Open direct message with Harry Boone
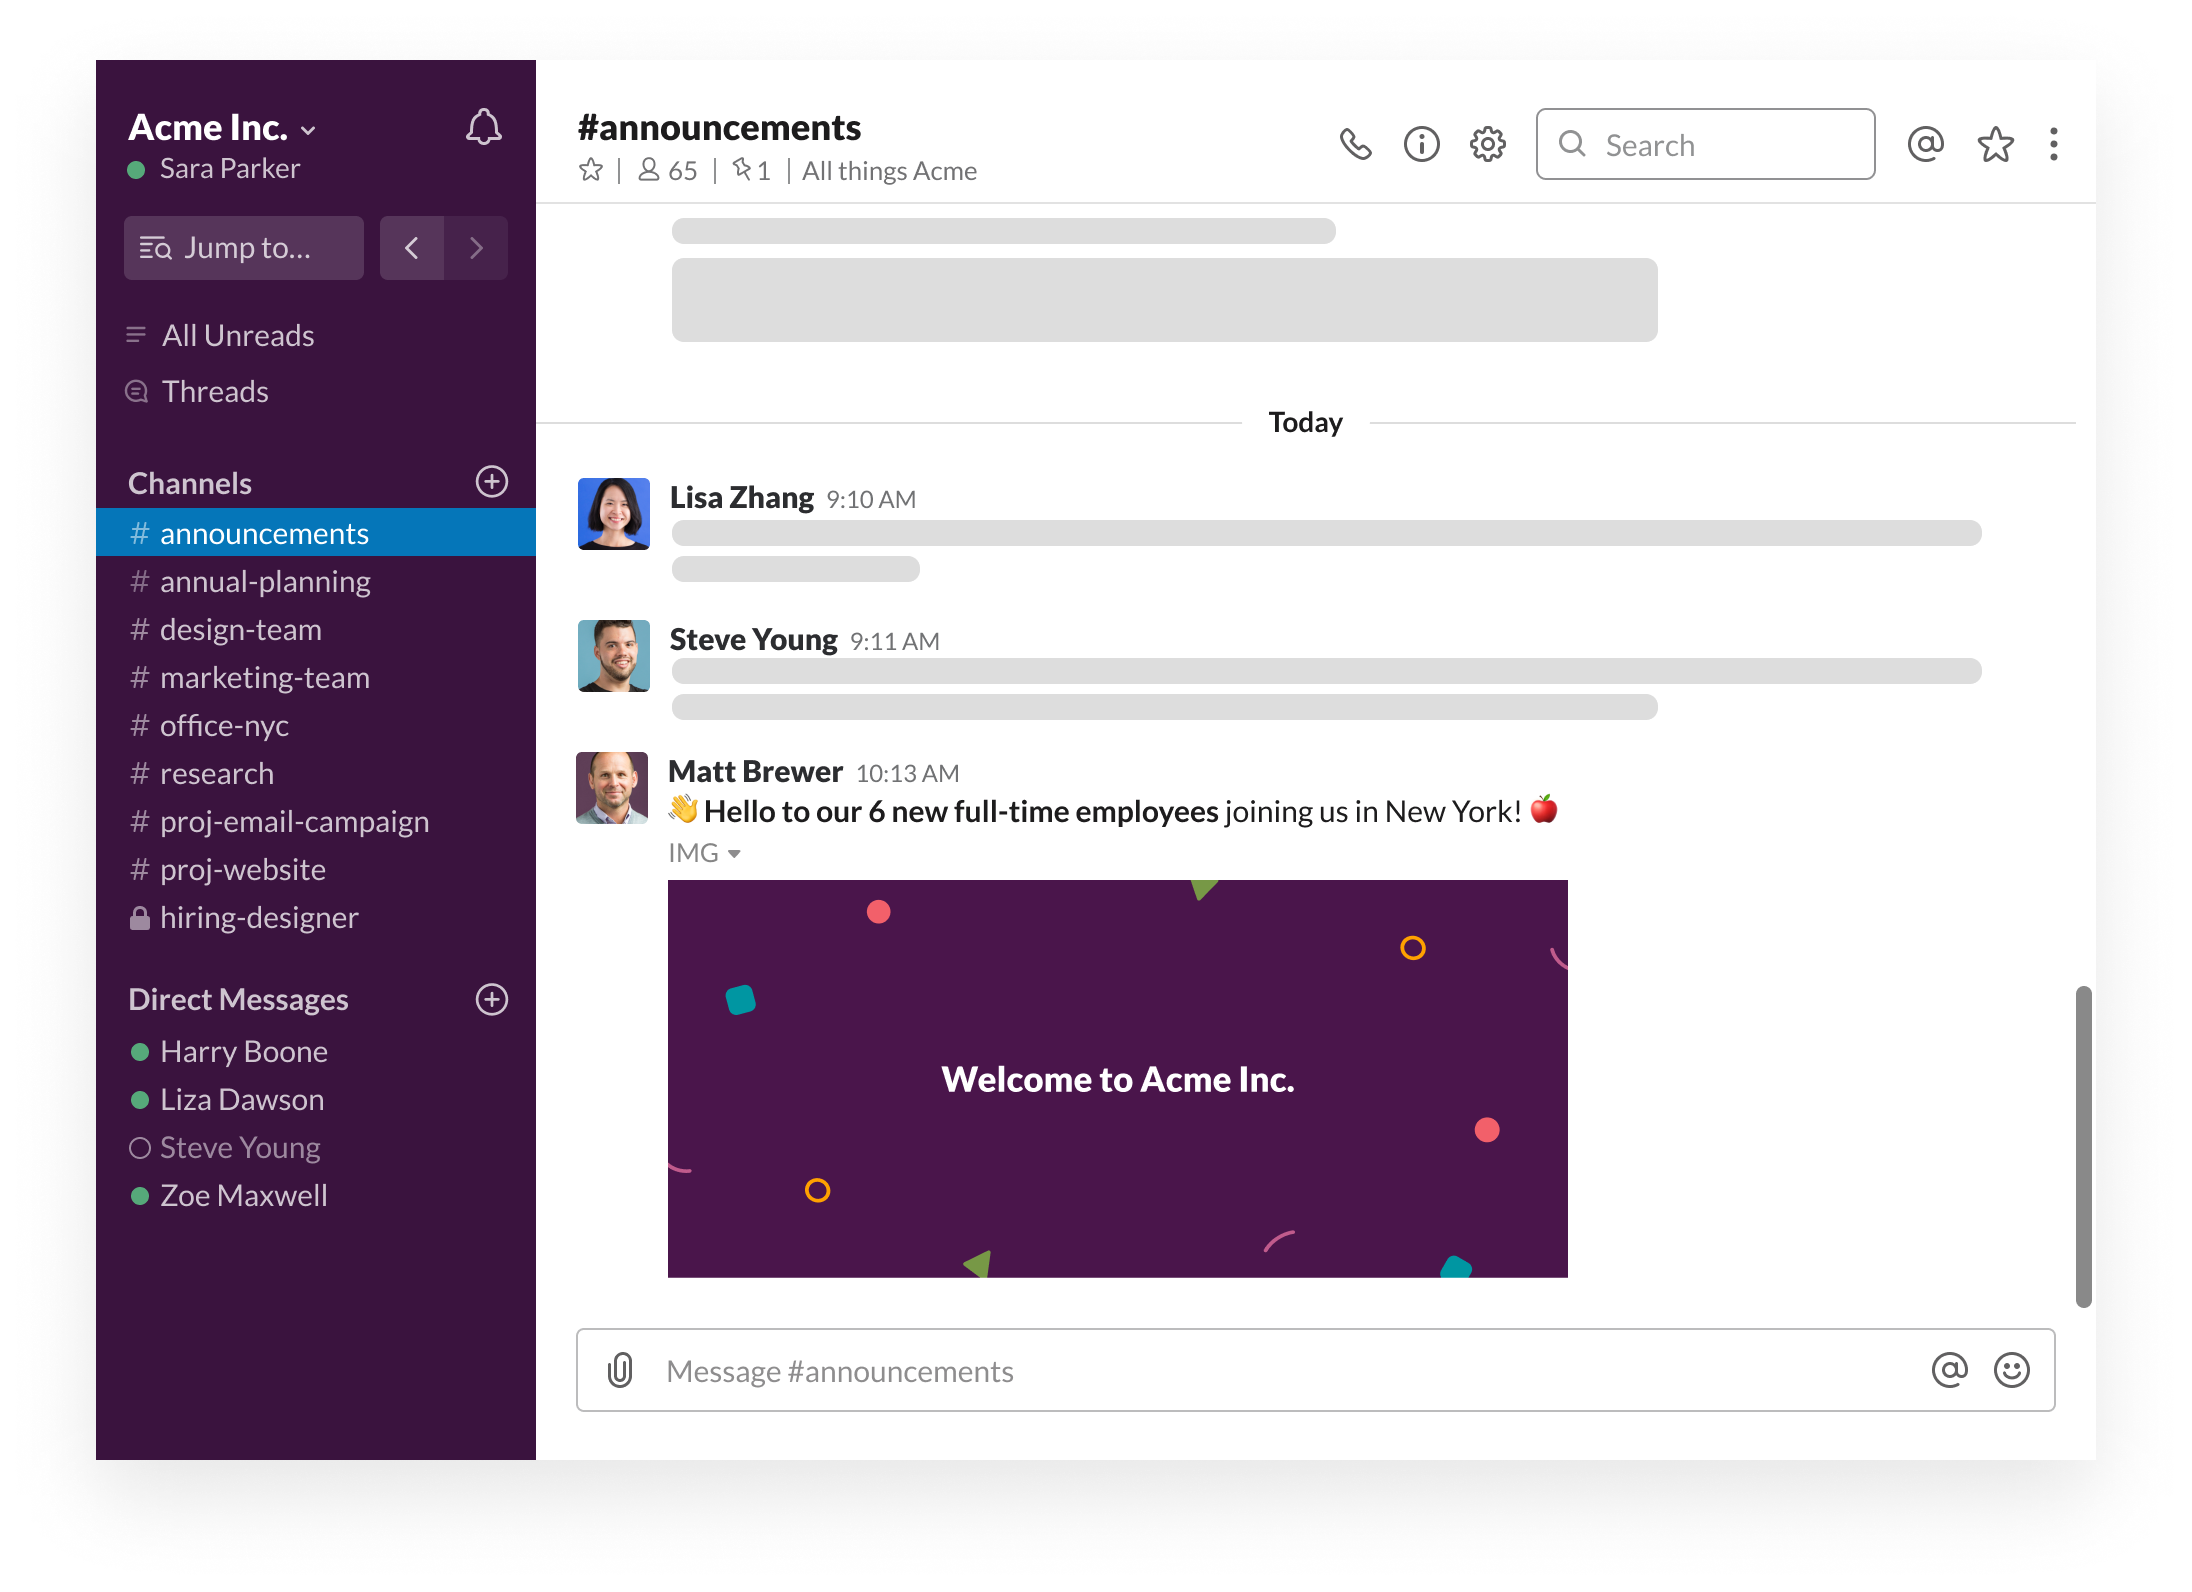 pos(243,1052)
